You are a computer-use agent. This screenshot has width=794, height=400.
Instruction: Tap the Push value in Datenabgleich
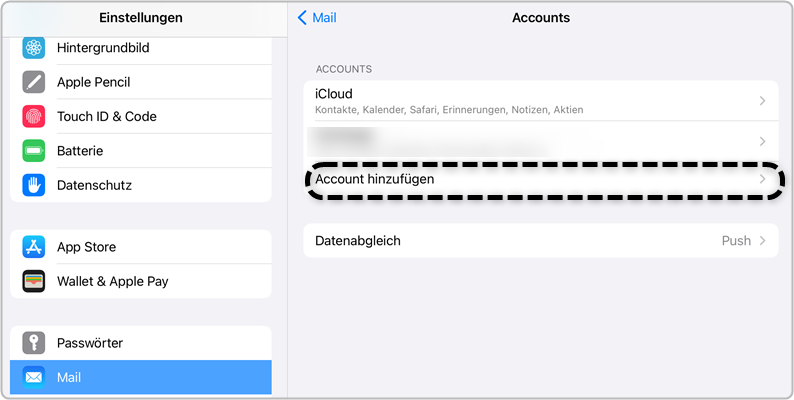coord(736,241)
